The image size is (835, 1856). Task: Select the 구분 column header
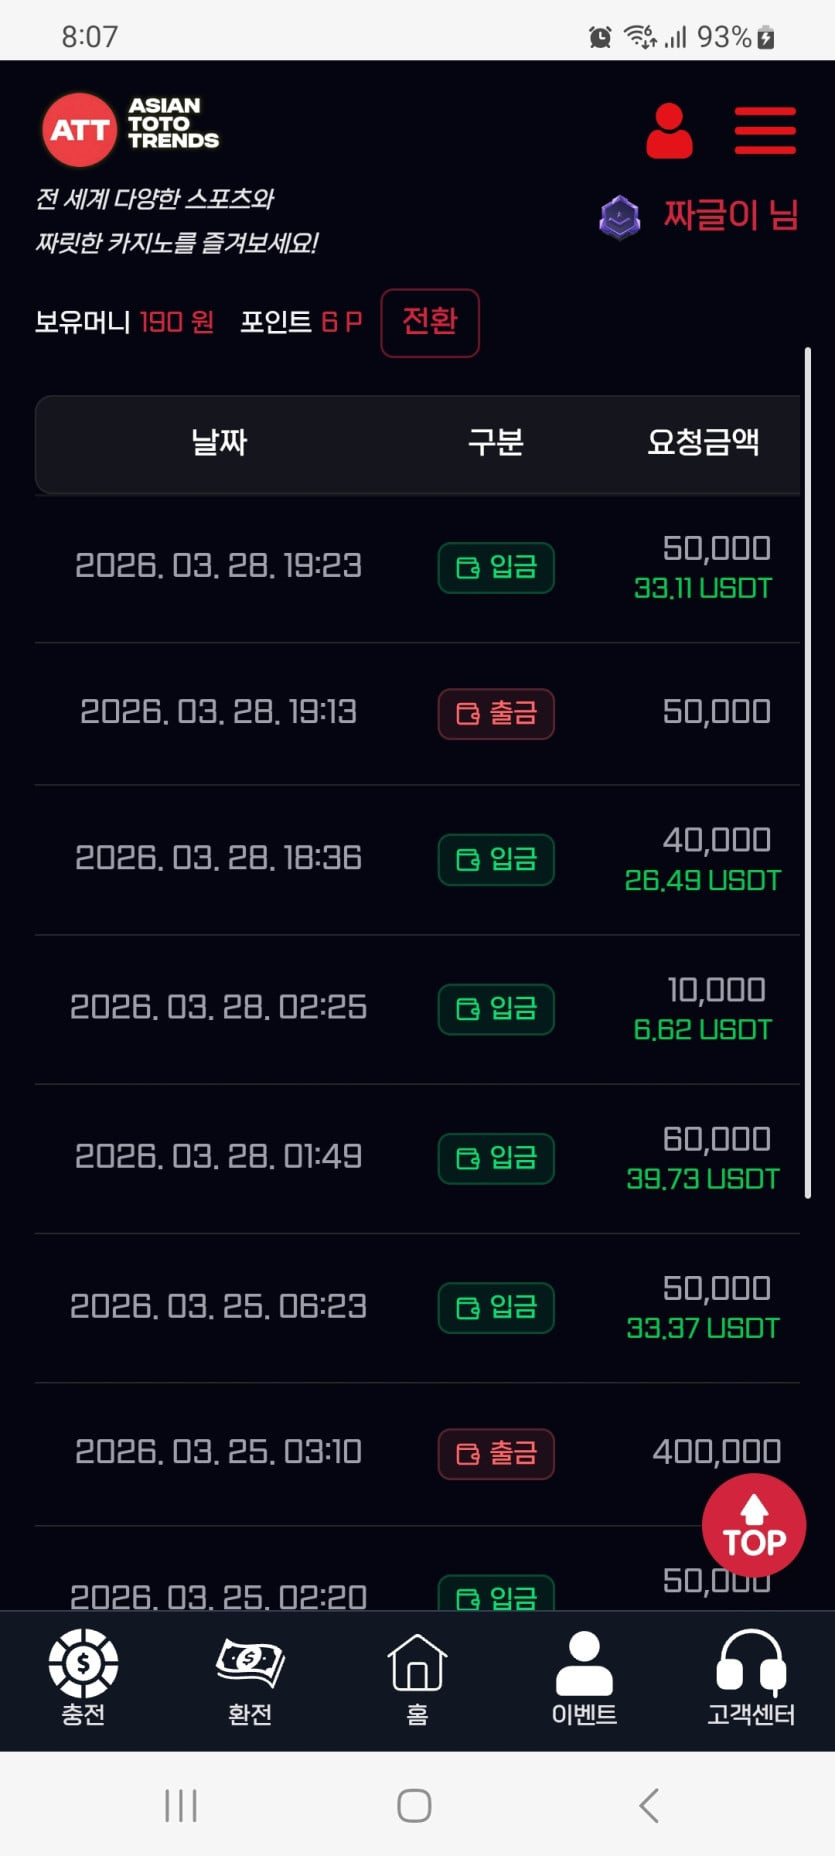click(496, 442)
